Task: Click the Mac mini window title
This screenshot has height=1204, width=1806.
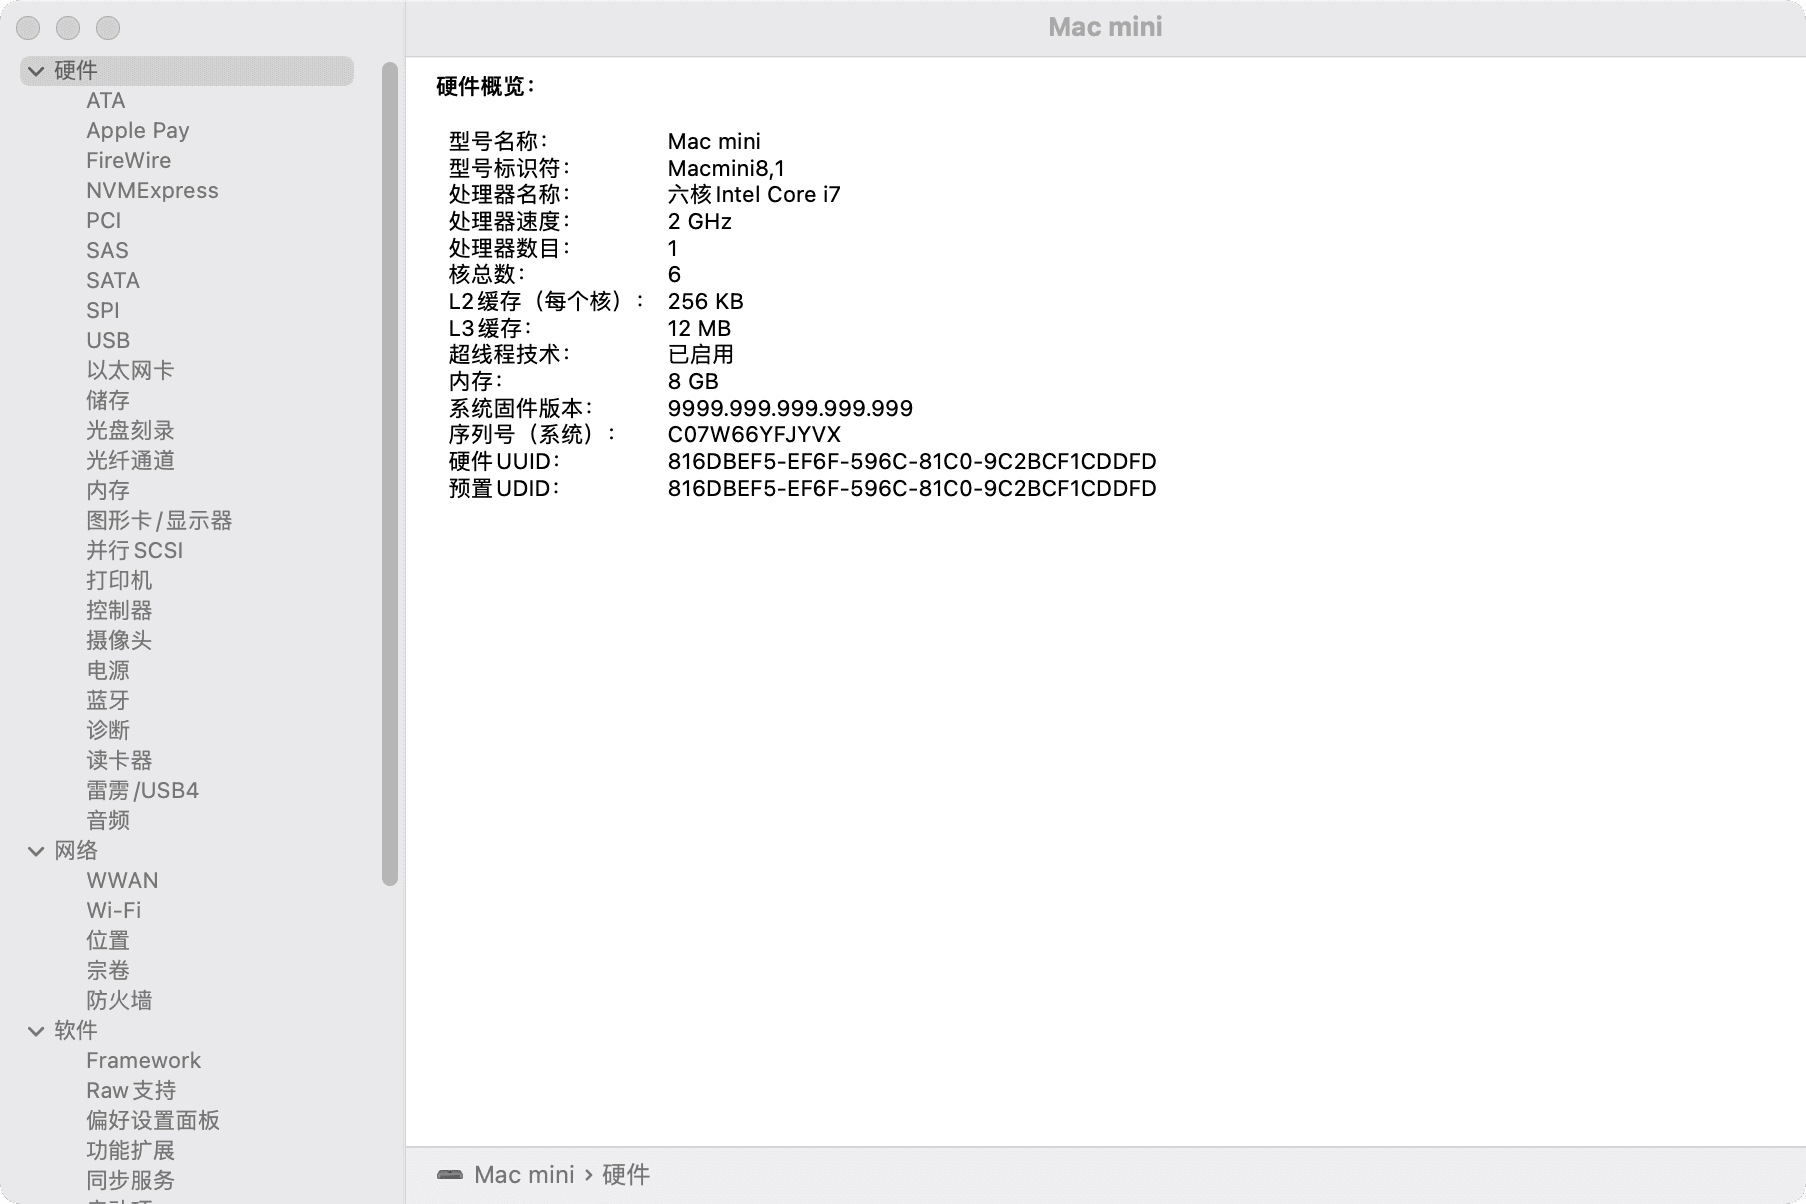Action: [x=1105, y=27]
